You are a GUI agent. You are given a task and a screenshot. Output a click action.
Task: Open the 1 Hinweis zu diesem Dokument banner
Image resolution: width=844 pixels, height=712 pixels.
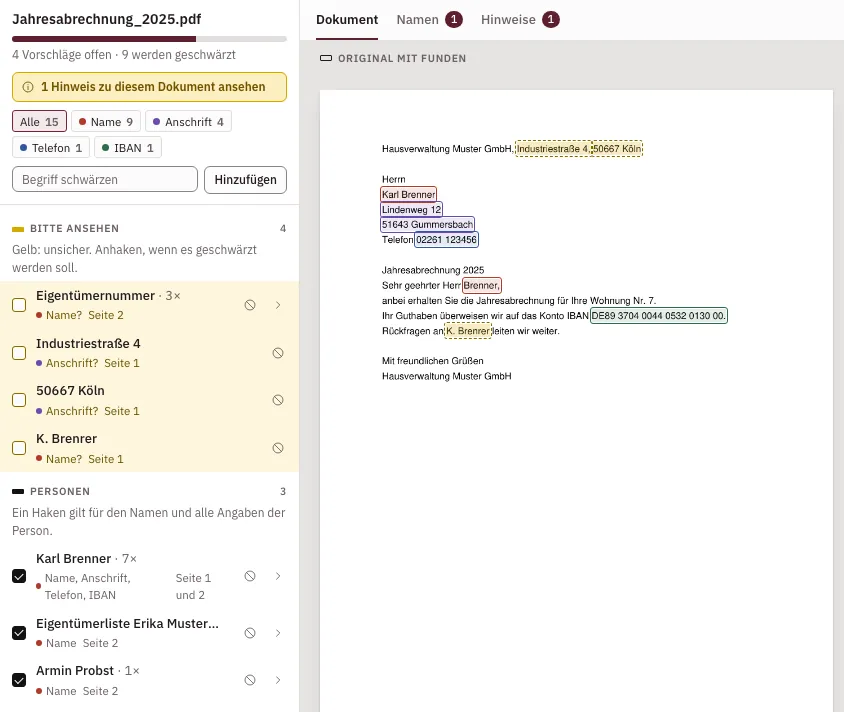pyautogui.click(x=149, y=87)
